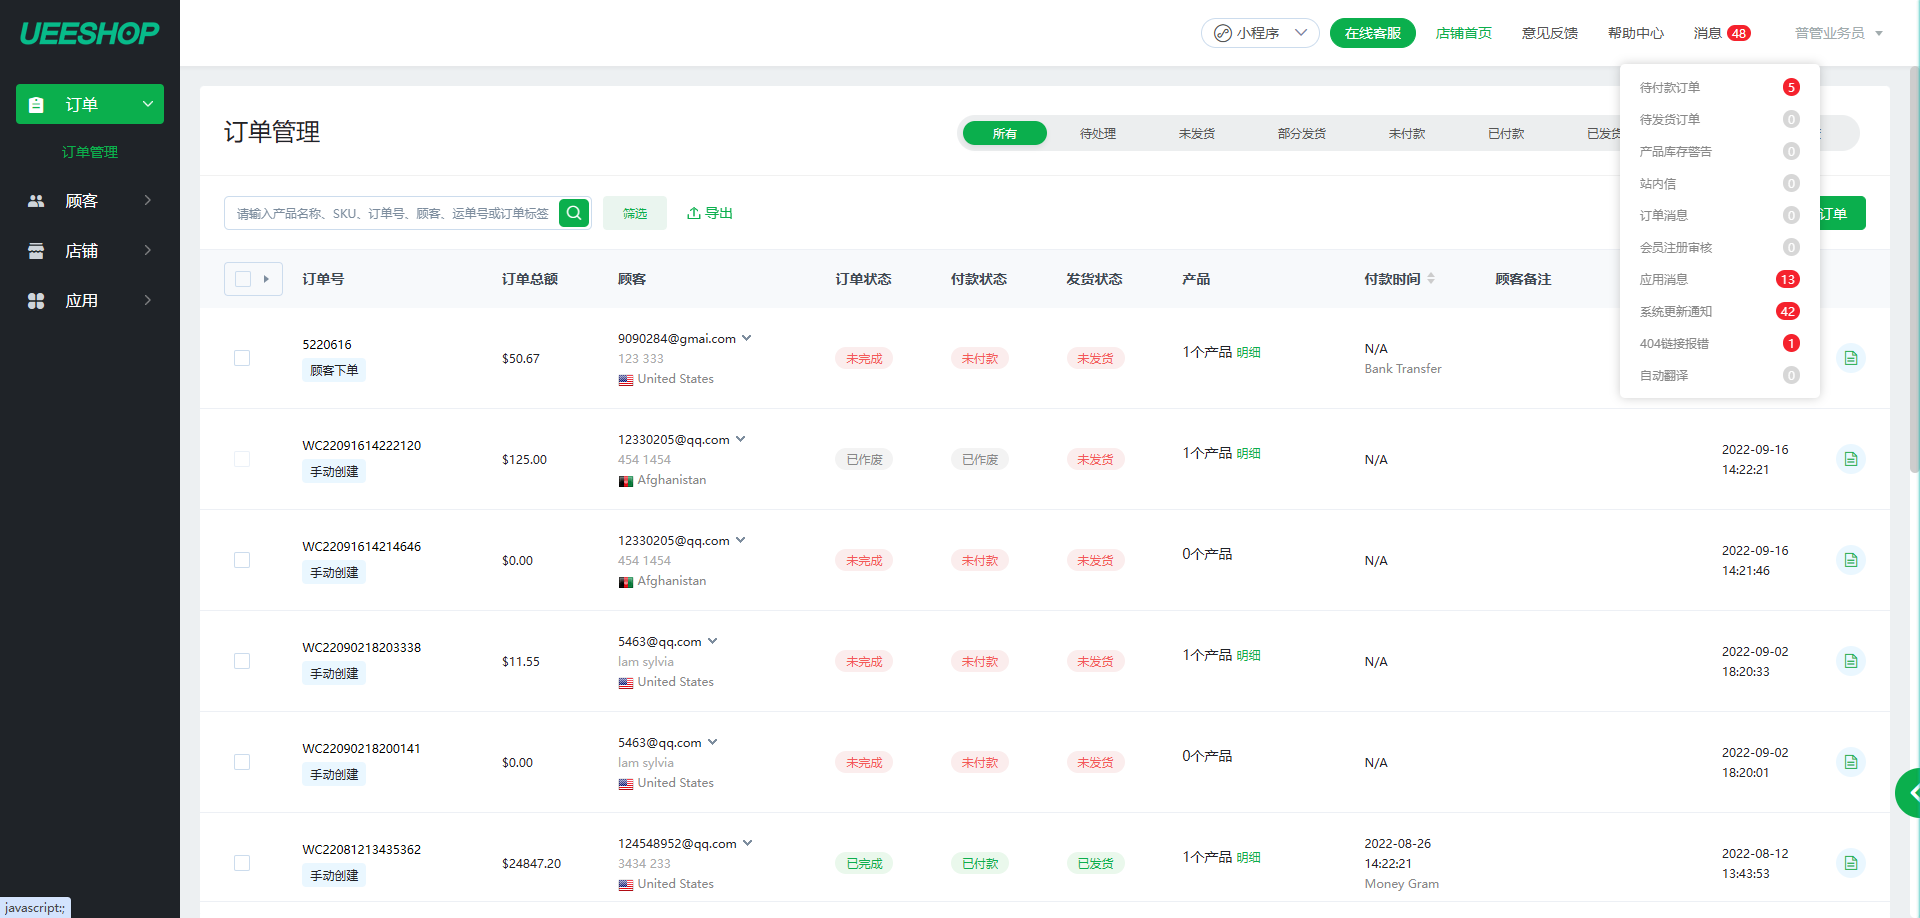The height and width of the screenshot is (918, 1920).
Task: Click the green side panel arrow
Action: point(1910,793)
